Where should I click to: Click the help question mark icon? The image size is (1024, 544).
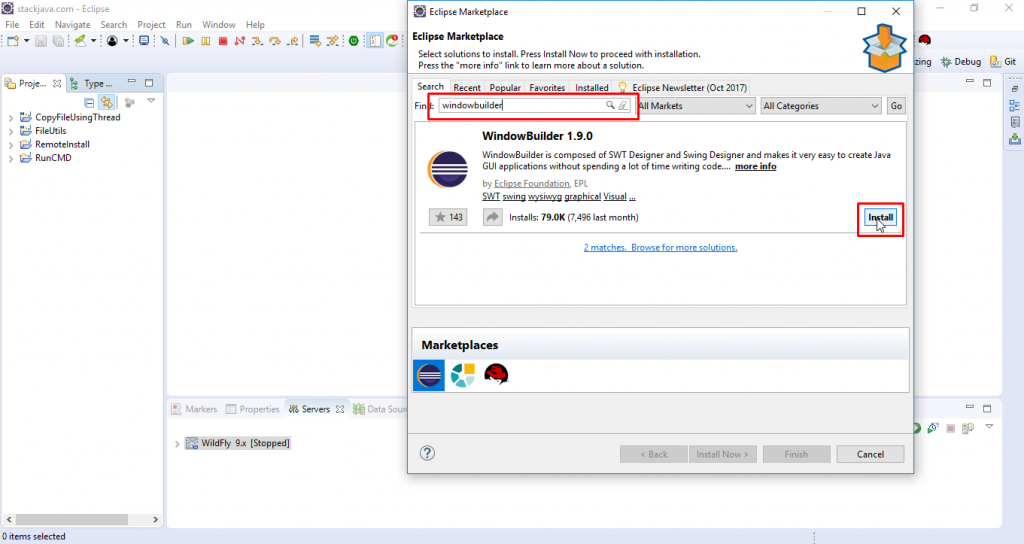(427, 453)
